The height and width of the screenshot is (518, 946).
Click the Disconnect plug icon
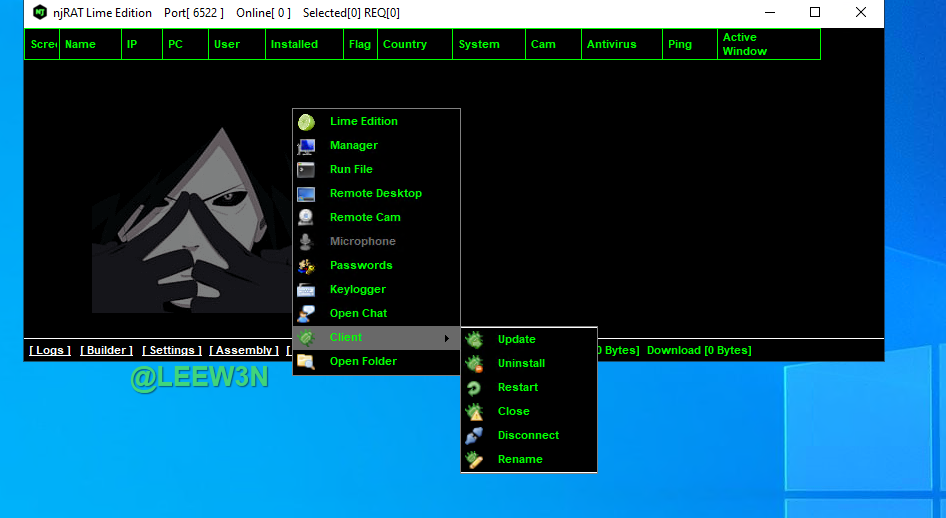tap(474, 436)
